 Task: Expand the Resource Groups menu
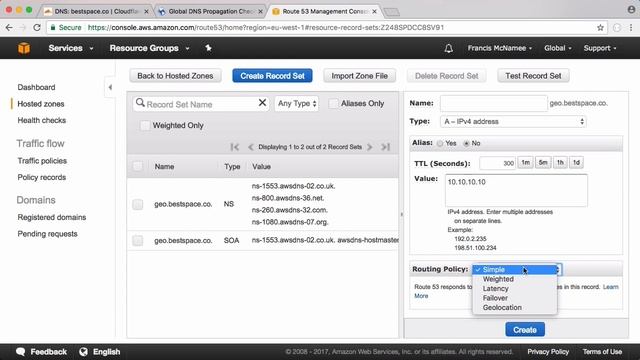[x=149, y=48]
